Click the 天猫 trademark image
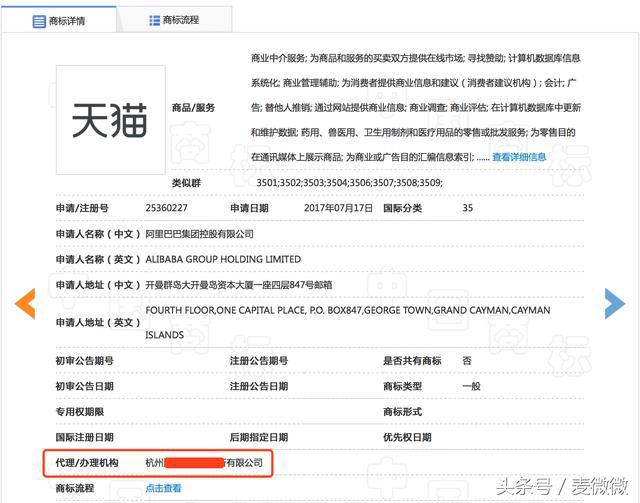Image resolution: width=640 pixels, height=503 pixels. tap(111, 120)
